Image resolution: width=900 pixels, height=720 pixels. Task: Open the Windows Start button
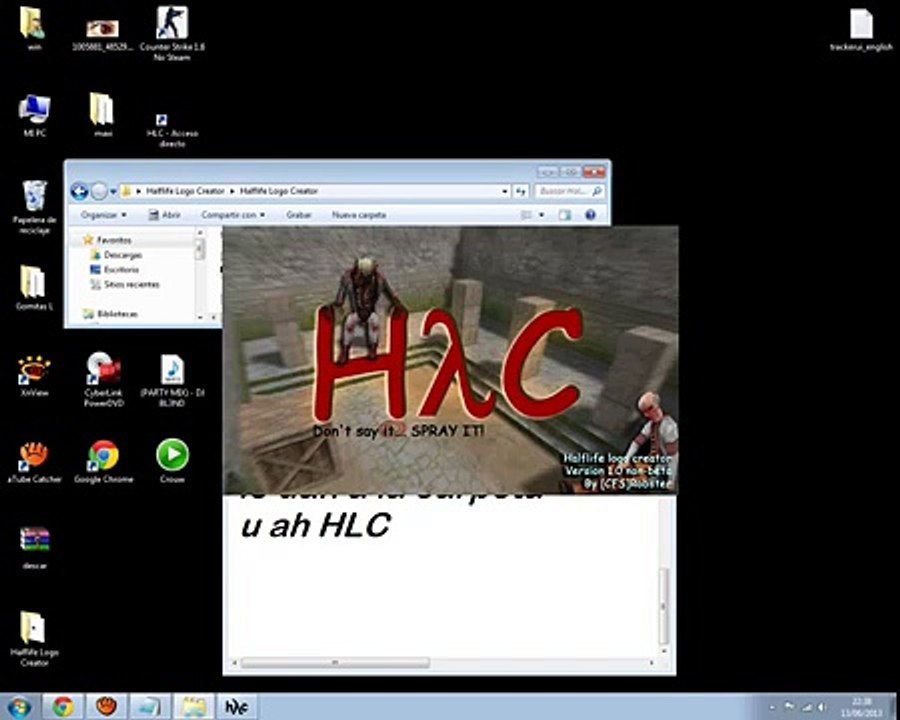(18, 707)
